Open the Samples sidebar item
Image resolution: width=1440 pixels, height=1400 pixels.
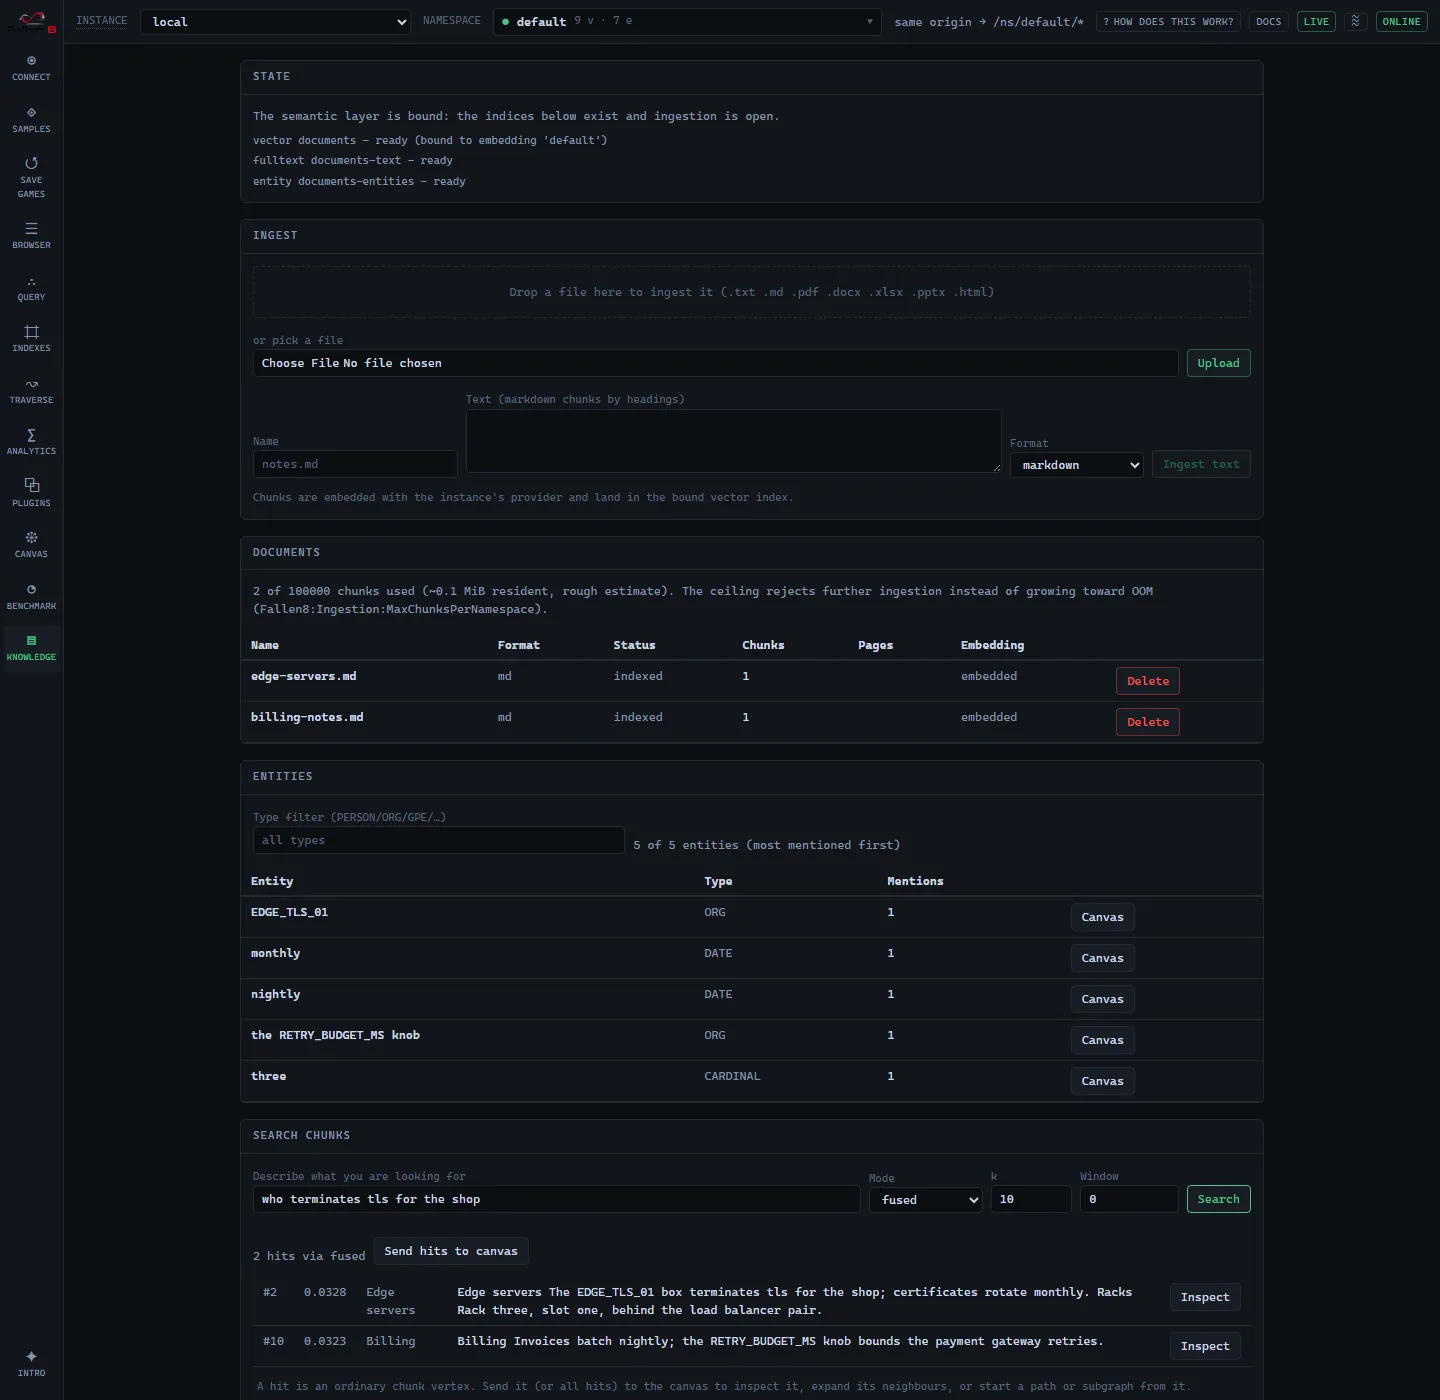(x=31, y=120)
